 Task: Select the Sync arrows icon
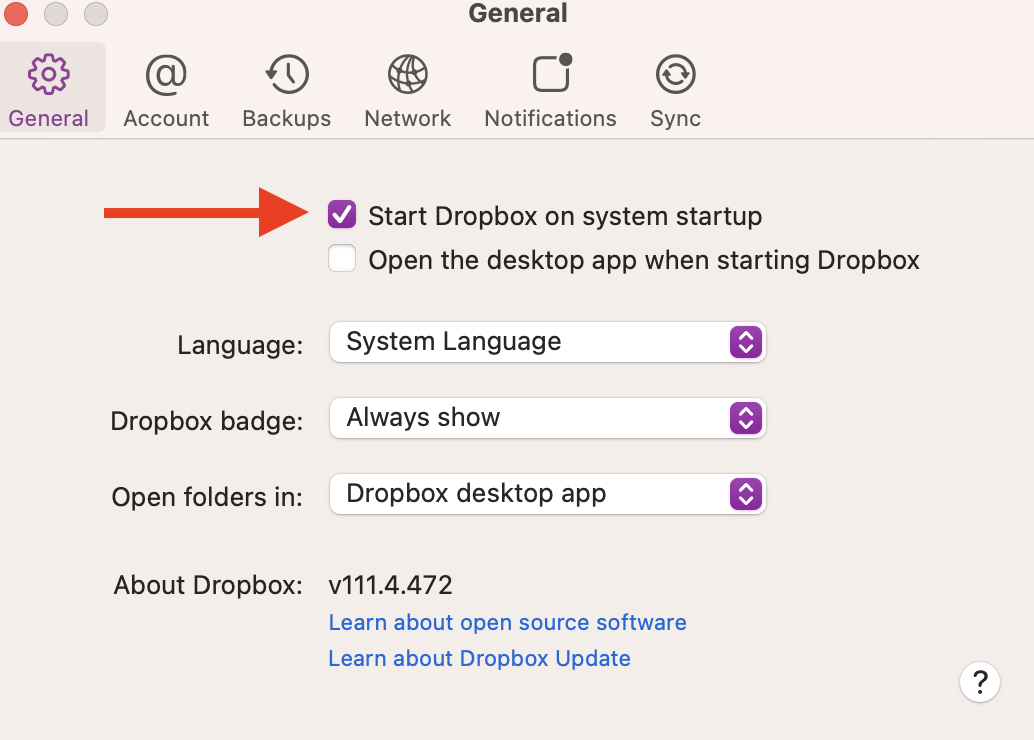coord(675,75)
